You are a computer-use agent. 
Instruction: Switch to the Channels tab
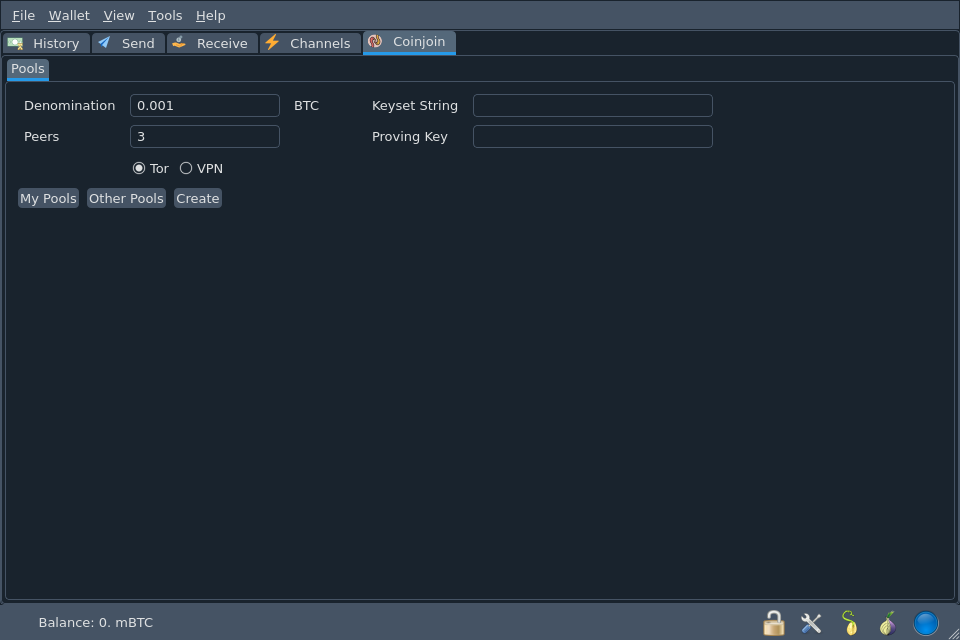click(x=310, y=43)
